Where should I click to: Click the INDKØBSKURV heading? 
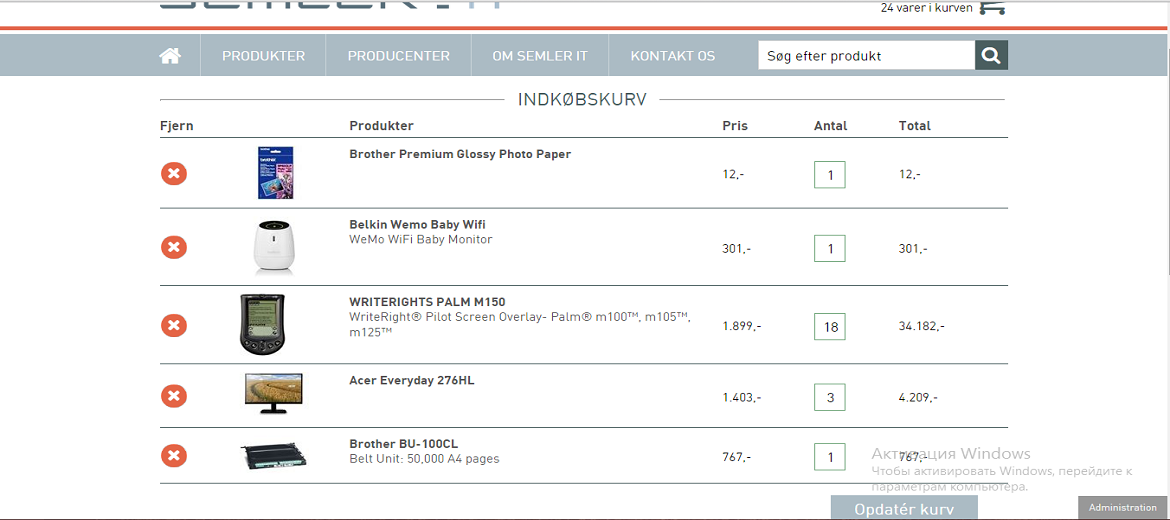point(582,99)
